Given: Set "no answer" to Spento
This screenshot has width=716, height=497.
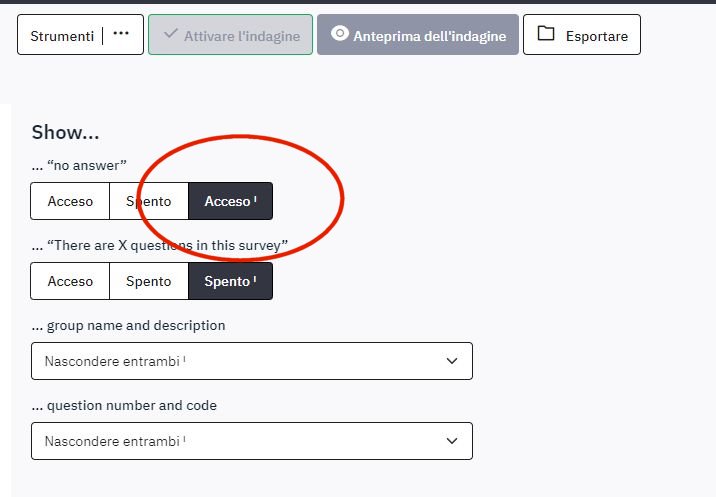Looking at the screenshot, I should pyautogui.click(x=148, y=201).
